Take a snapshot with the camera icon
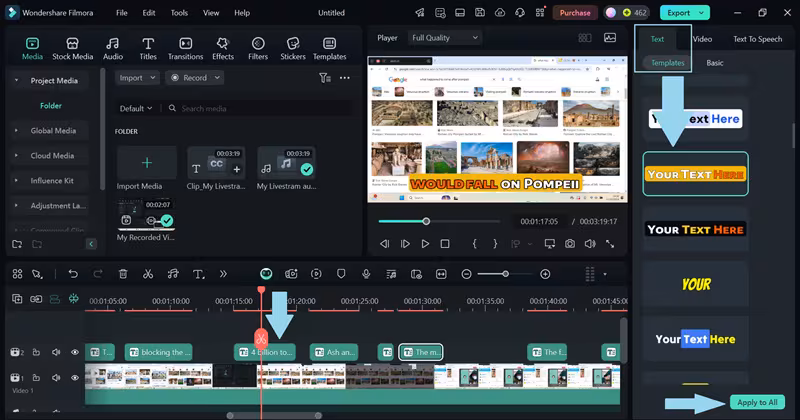Viewport: 800px width, 420px height. 569,243
